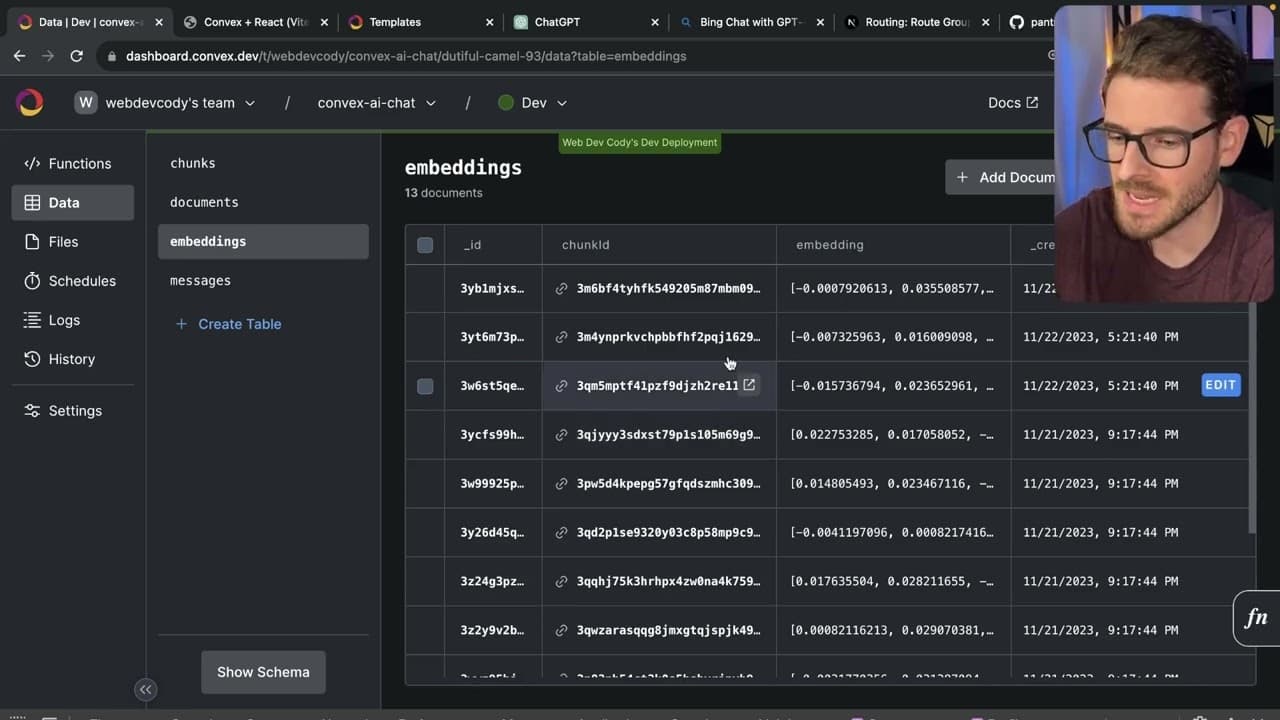Click link icon beside 3qd2p1se9320 chunkId
The image size is (1280, 720).
[x=562, y=533]
